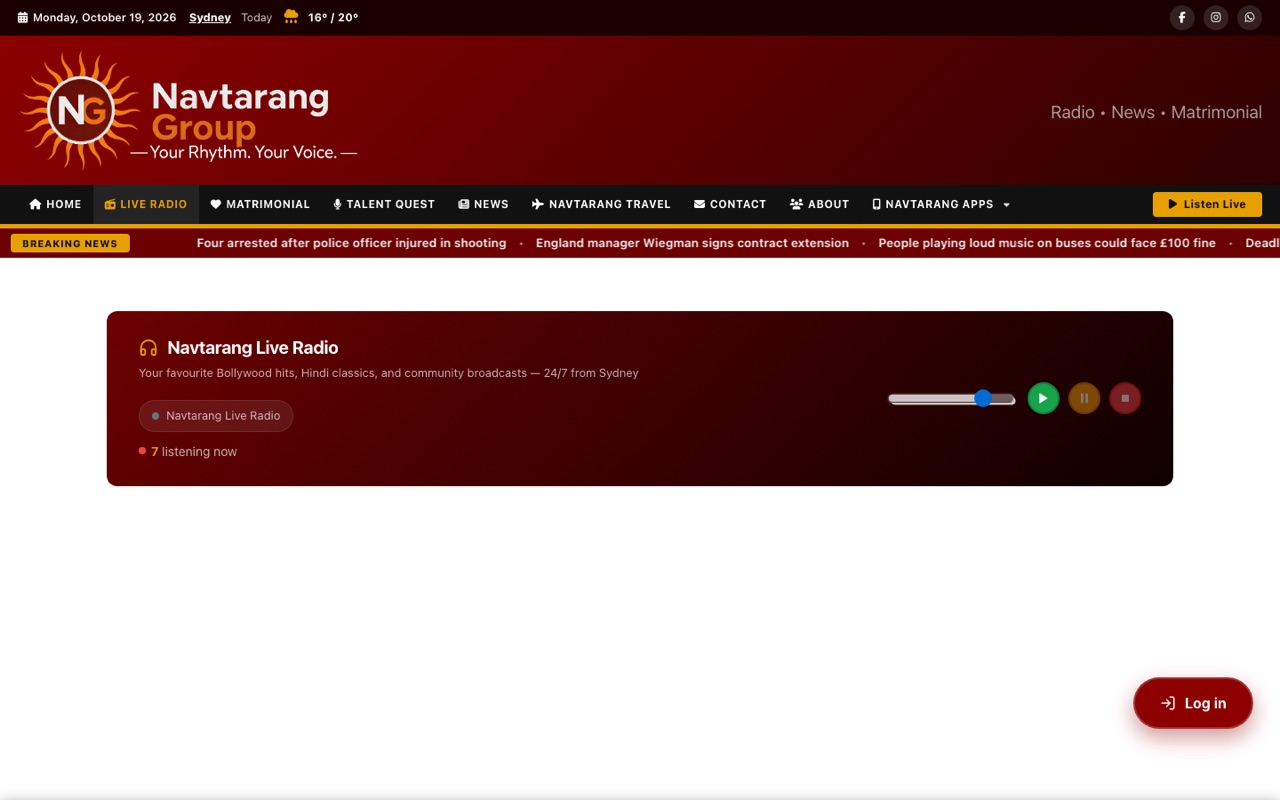1280x800 pixels.
Task: Click the Listen Live button
Action: tap(1207, 204)
